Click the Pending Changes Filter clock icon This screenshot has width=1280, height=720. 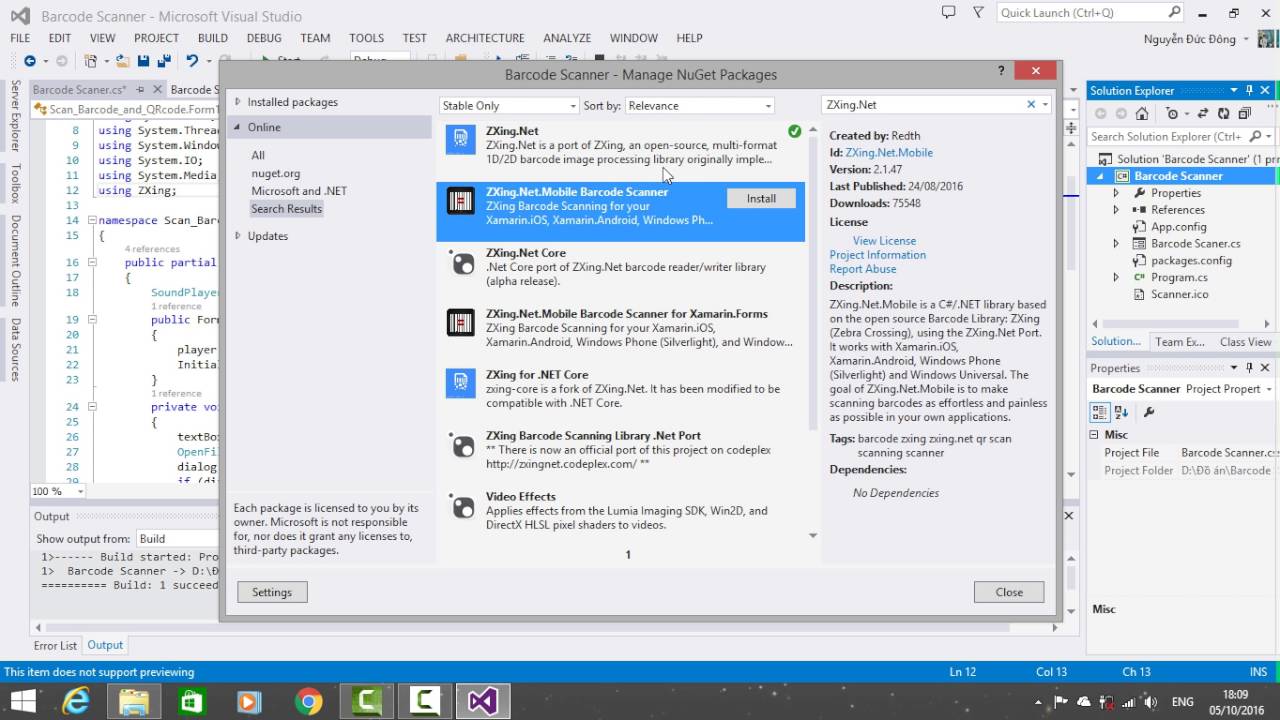[1172, 114]
